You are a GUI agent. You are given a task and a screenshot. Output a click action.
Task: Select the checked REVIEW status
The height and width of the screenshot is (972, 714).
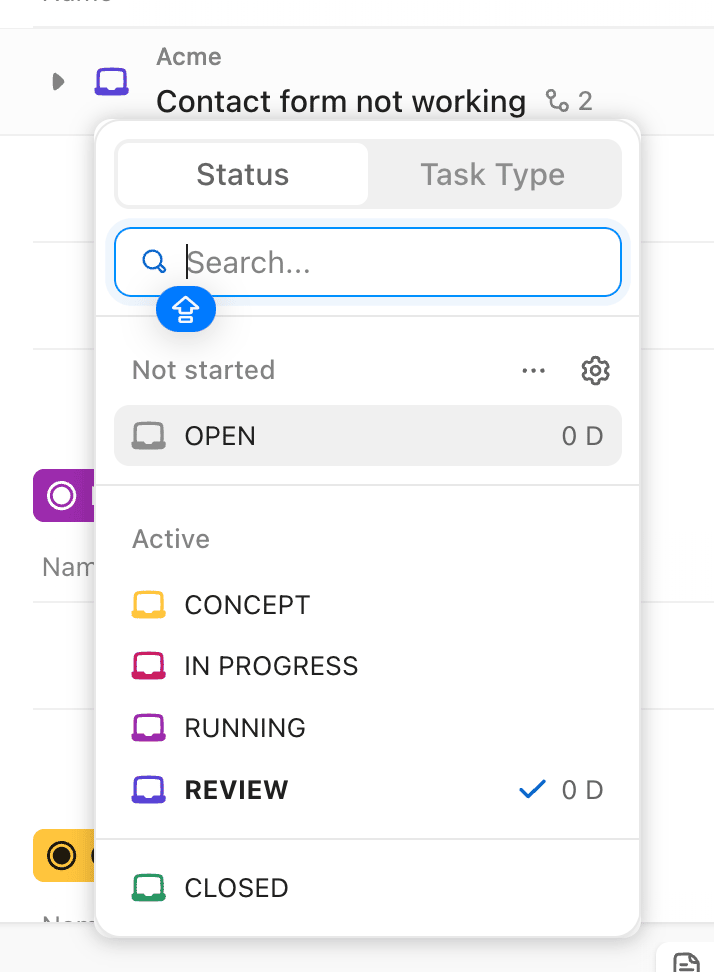368,790
